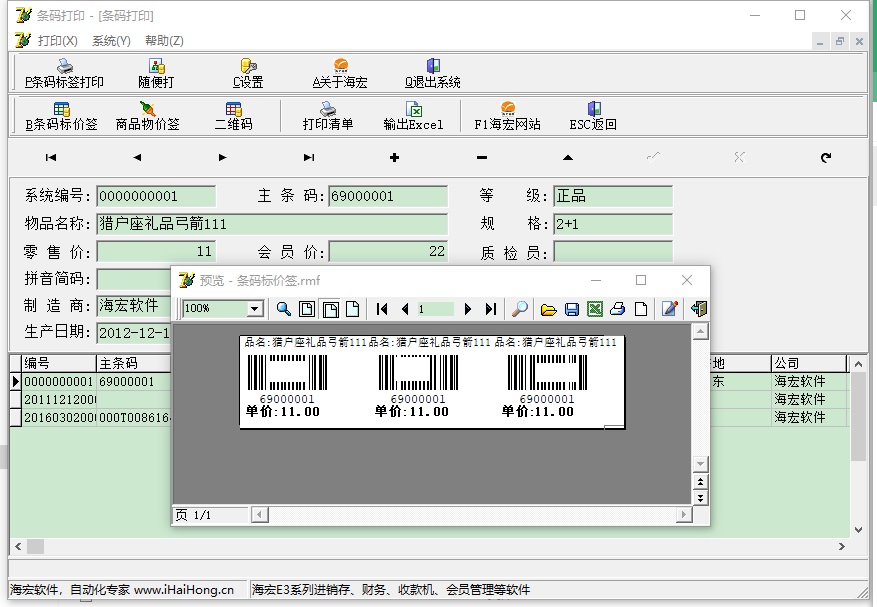Image resolution: width=877 pixels, height=607 pixels.
Task: Close preview with exit door icon
Action: 699,309
